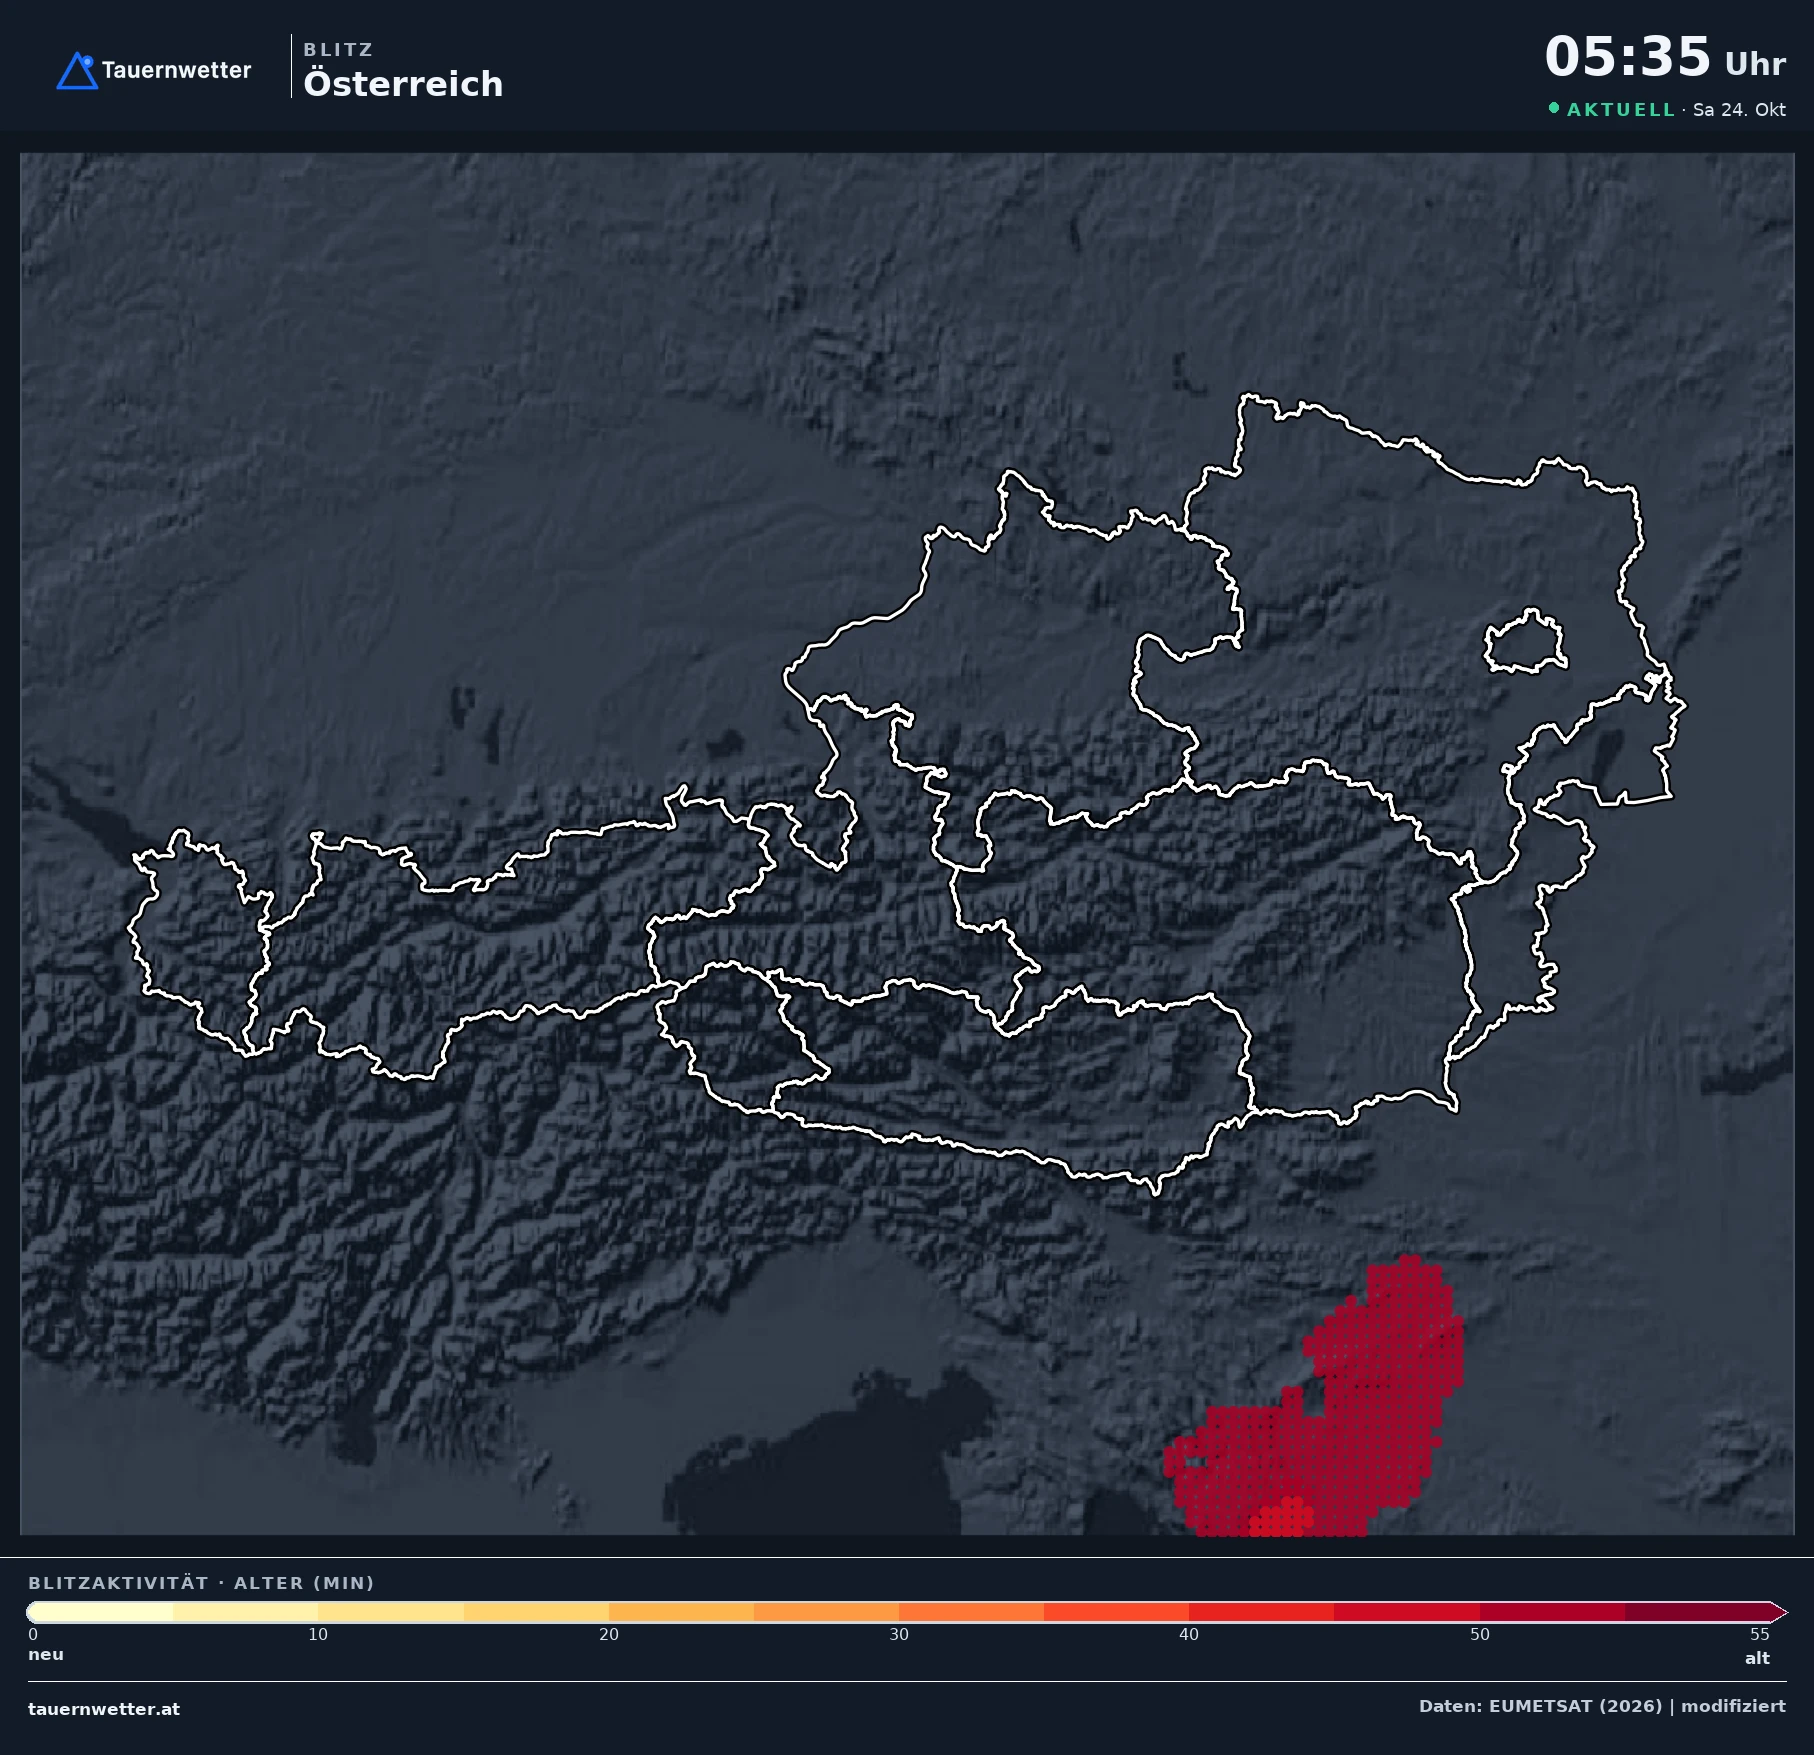Select the legend color segment starting at 40
This screenshot has height=1755, width=1814.
[1261, 1612]
